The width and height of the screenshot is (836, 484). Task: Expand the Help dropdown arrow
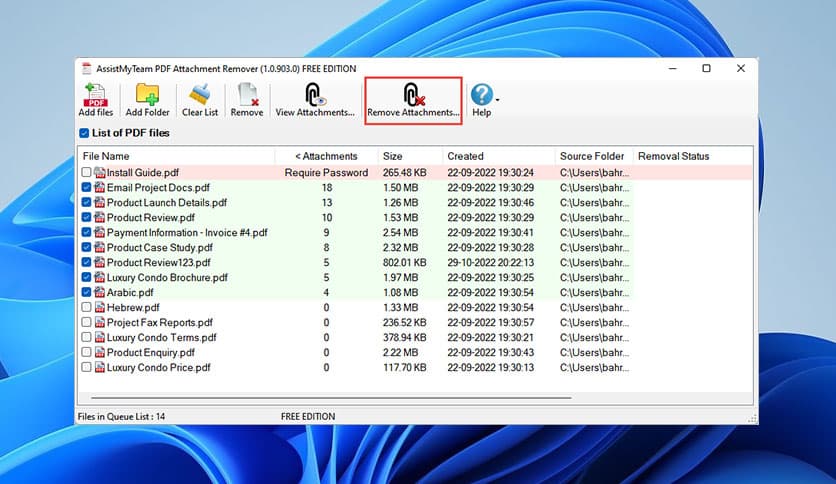(497, 100)
